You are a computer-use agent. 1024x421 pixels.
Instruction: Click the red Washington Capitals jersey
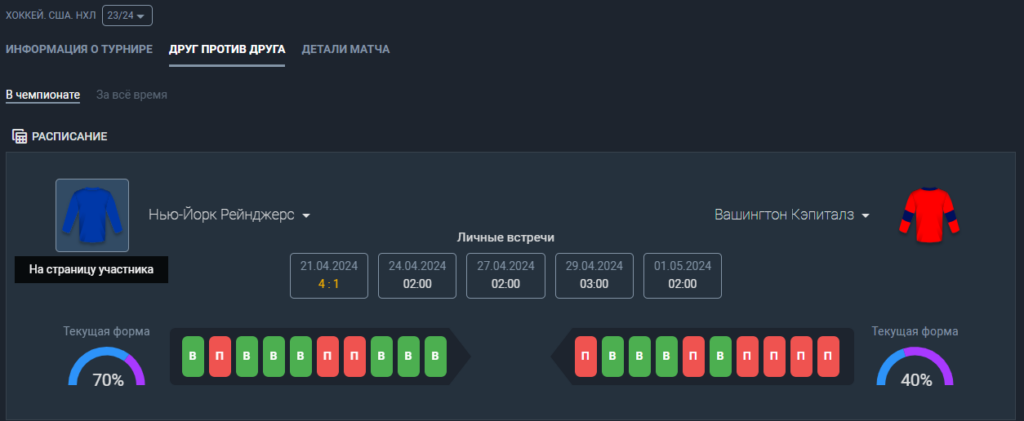pyautogui.click(x=929, y=215)
